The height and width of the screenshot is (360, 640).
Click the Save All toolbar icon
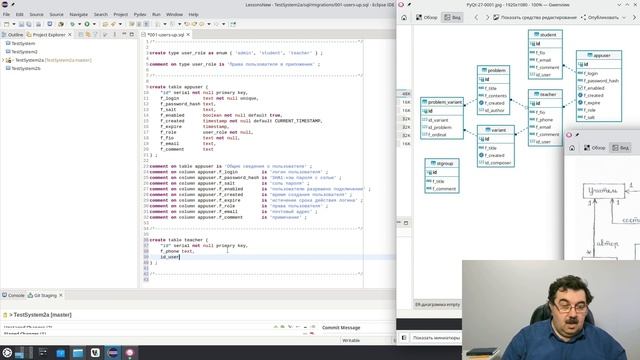pos(29,24)
